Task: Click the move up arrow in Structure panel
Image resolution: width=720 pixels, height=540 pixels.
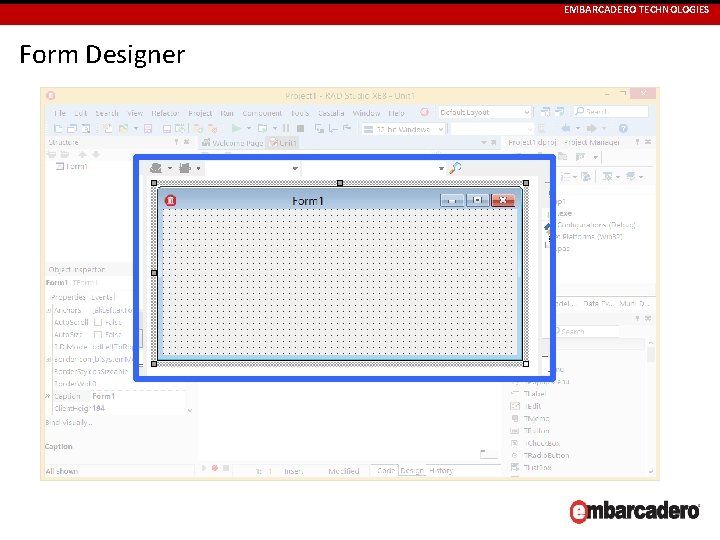Action: click(82, 155)
